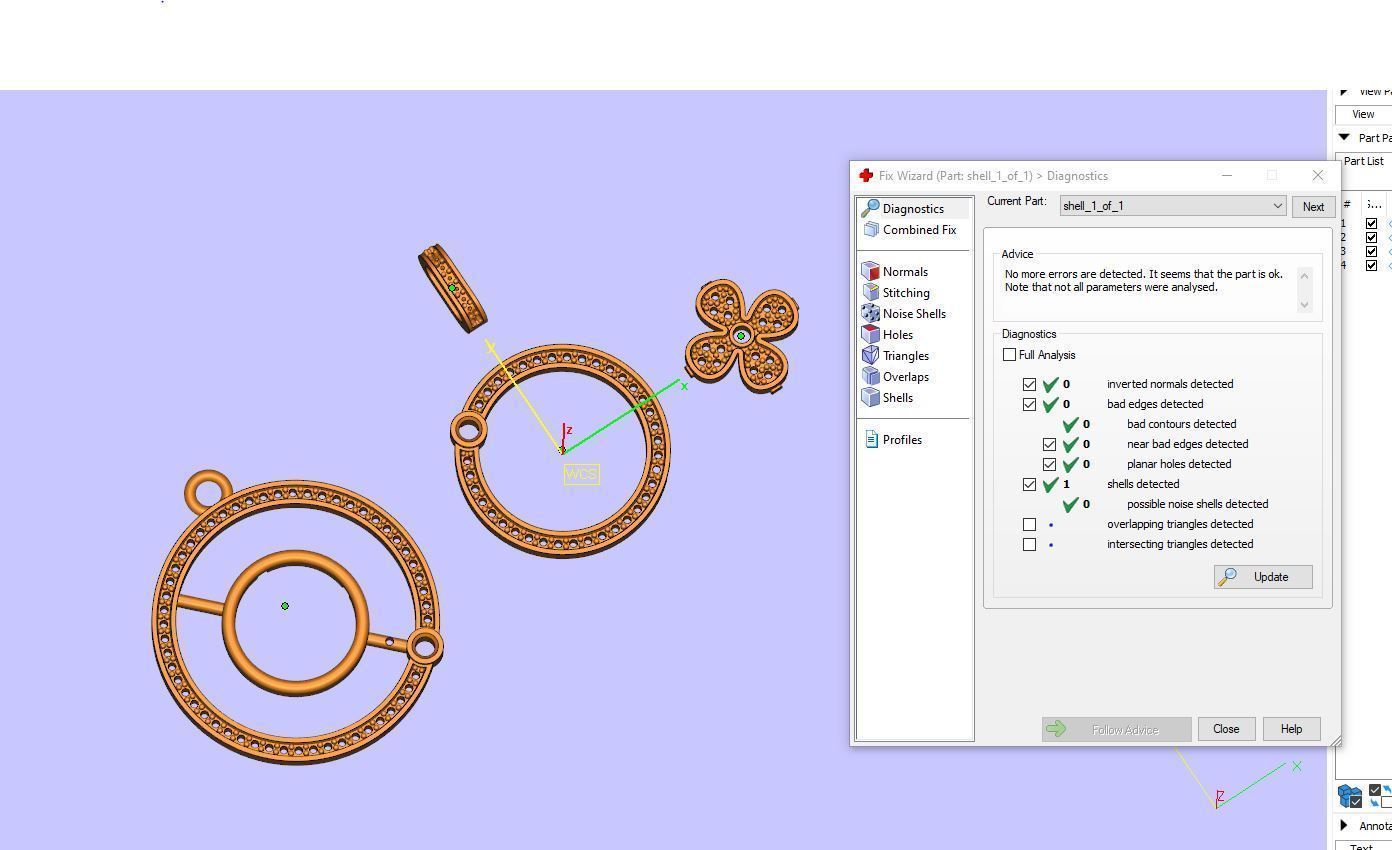The image size is (1392, 850).
Task: Uncheck part 4 in the Part List
Action: tap(1371, 266)
